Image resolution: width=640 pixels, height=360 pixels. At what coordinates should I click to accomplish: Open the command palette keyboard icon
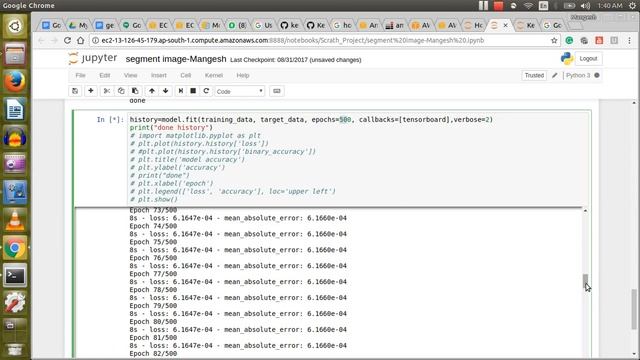point(277,91)
